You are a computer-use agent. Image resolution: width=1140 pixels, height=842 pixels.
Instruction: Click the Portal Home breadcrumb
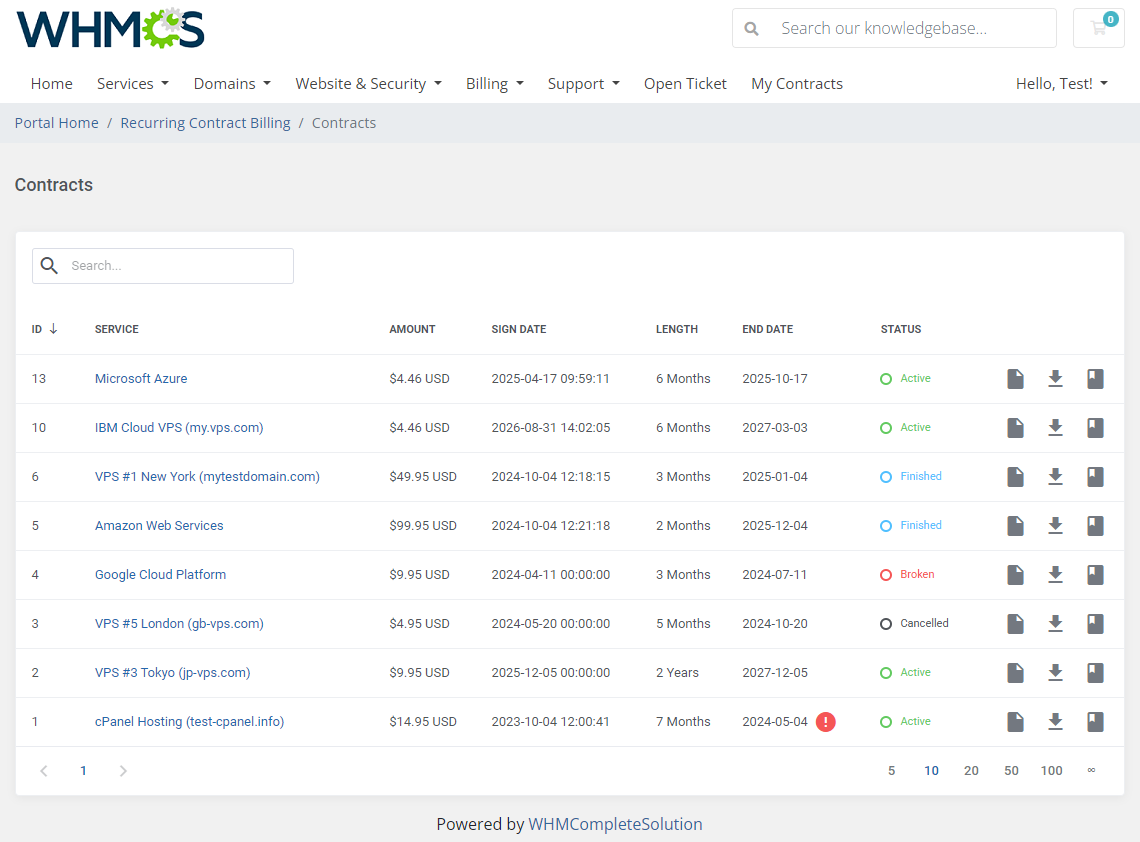pos(56,122)
